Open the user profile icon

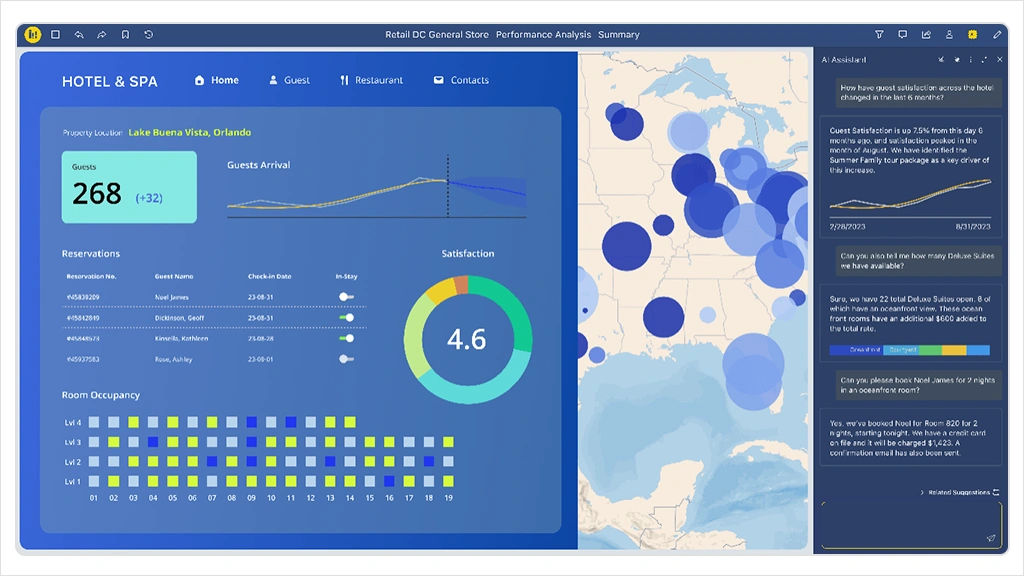click(x=949, y=34)
